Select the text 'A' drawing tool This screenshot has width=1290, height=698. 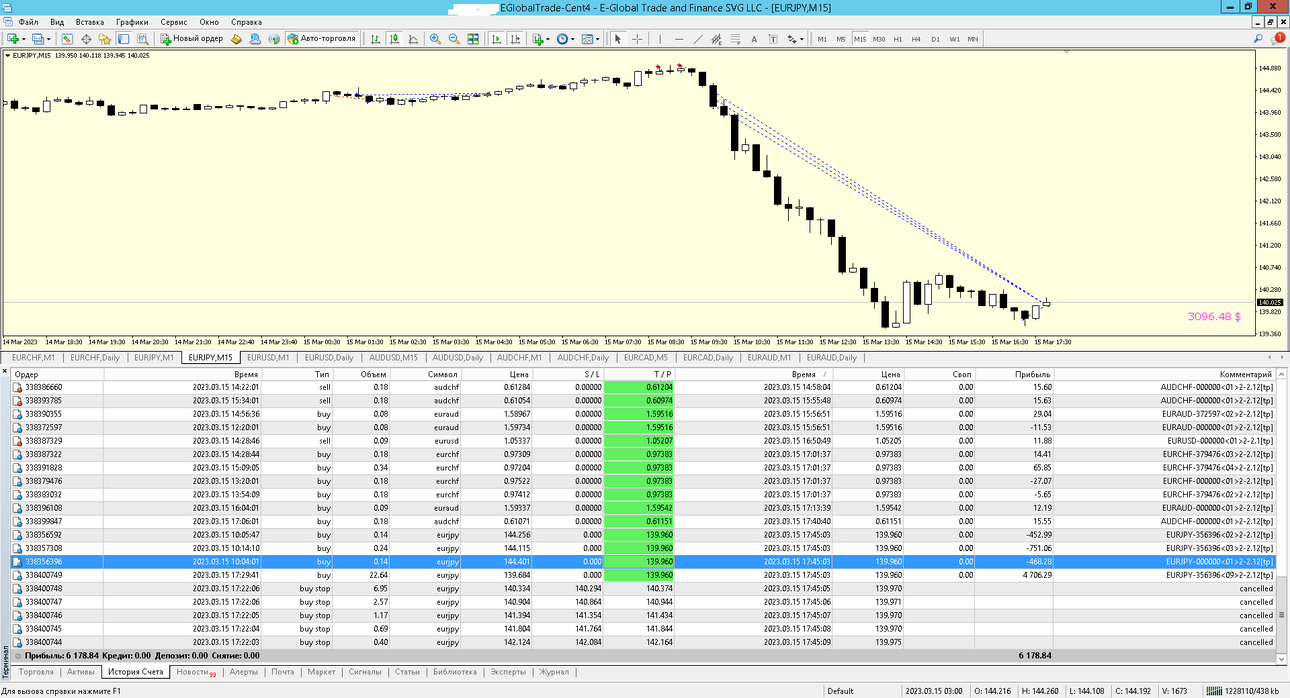pos(754,39)
